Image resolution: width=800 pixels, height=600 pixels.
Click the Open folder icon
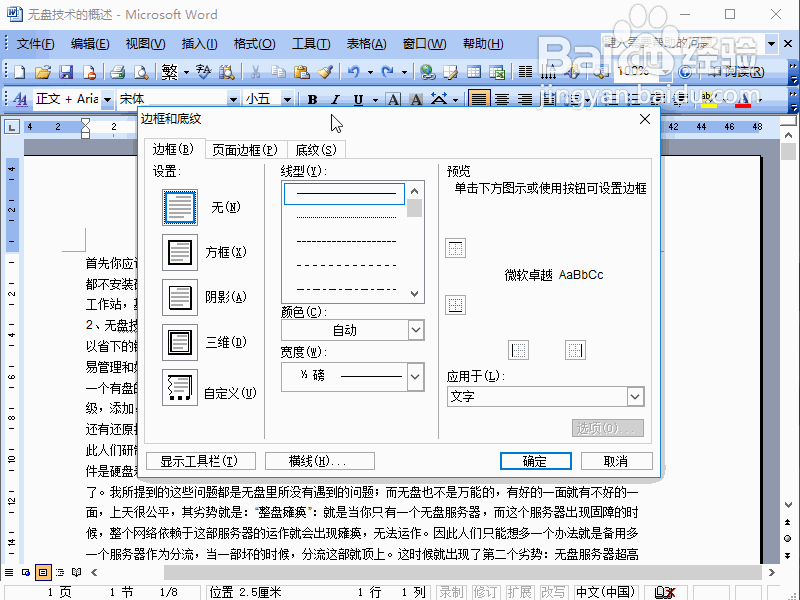pos(43,72)
